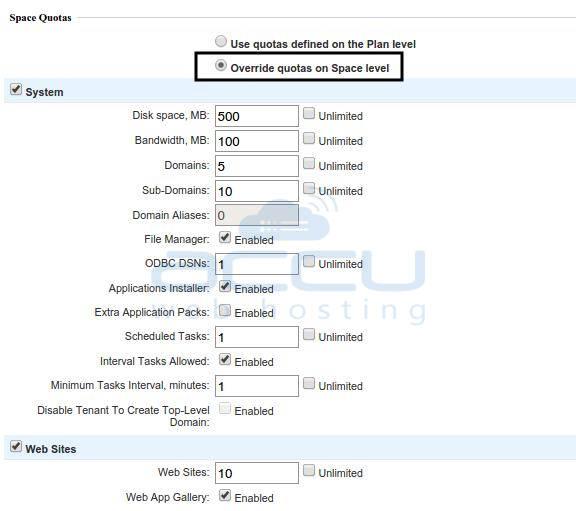Check Unlimited for ODBC DSNs

click(309, 261)
